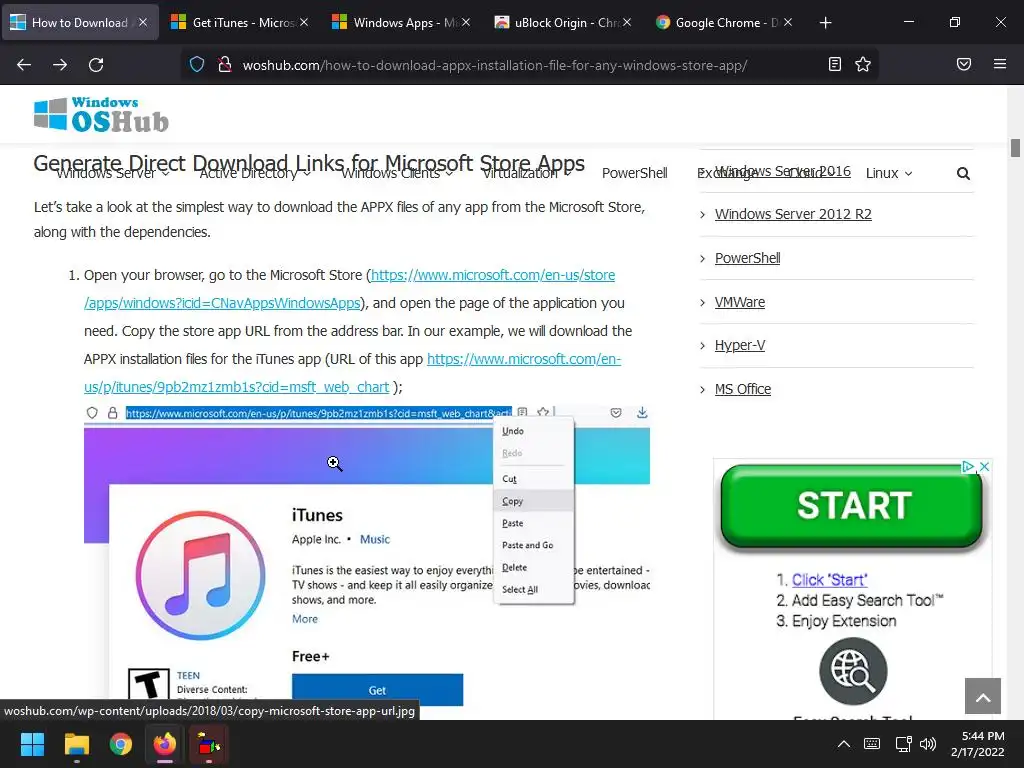Reload the current page
This screenshot has height=768, width=1024.
click(x=96, y=64)
